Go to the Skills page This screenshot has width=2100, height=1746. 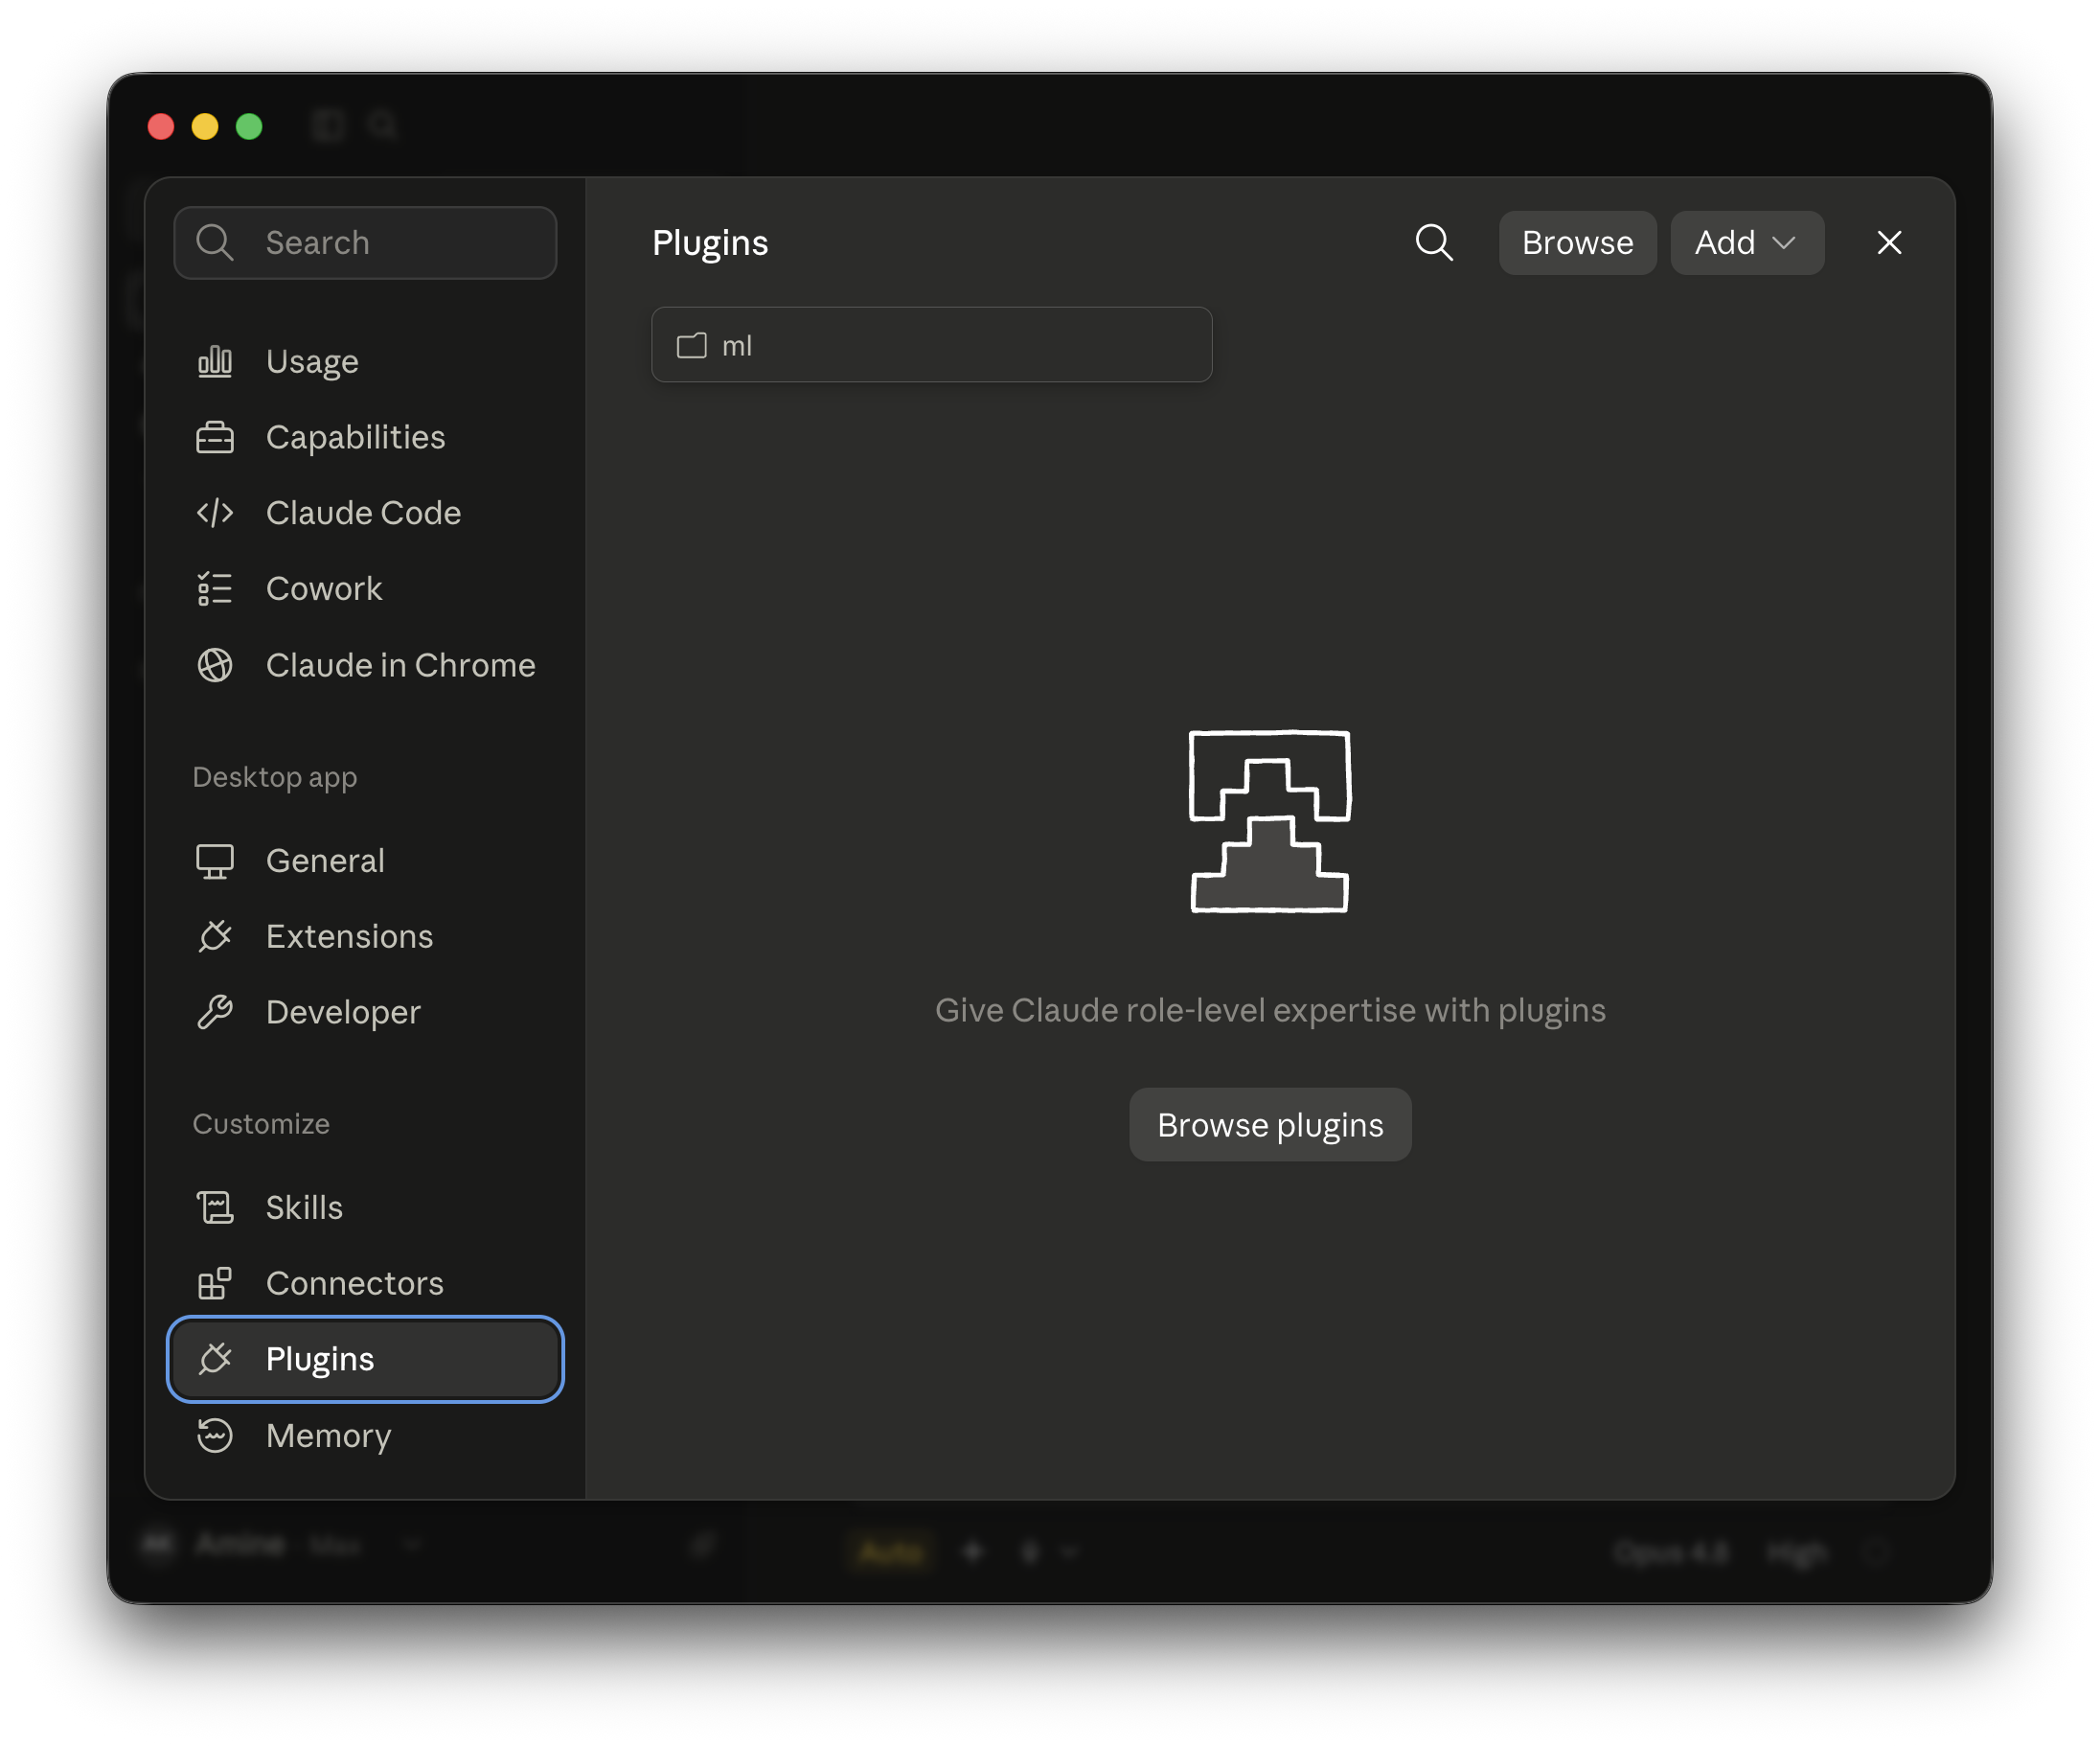click(x=365, y=1207)
